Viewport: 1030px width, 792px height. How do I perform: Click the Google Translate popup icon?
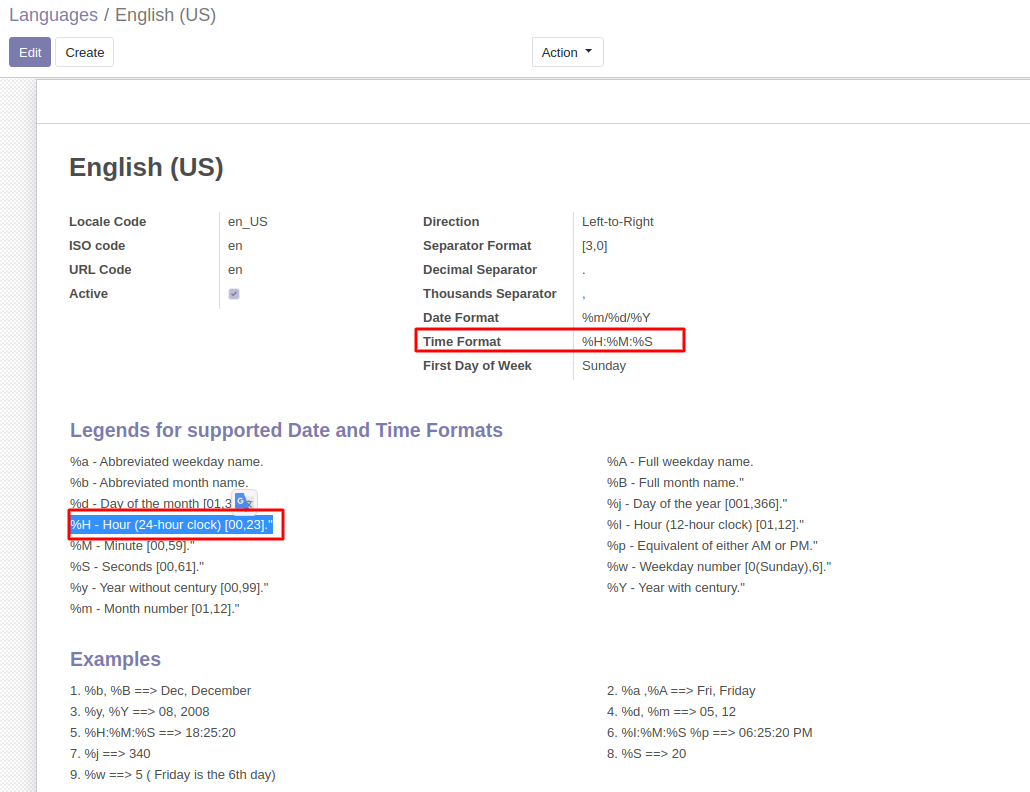[244, 502]
